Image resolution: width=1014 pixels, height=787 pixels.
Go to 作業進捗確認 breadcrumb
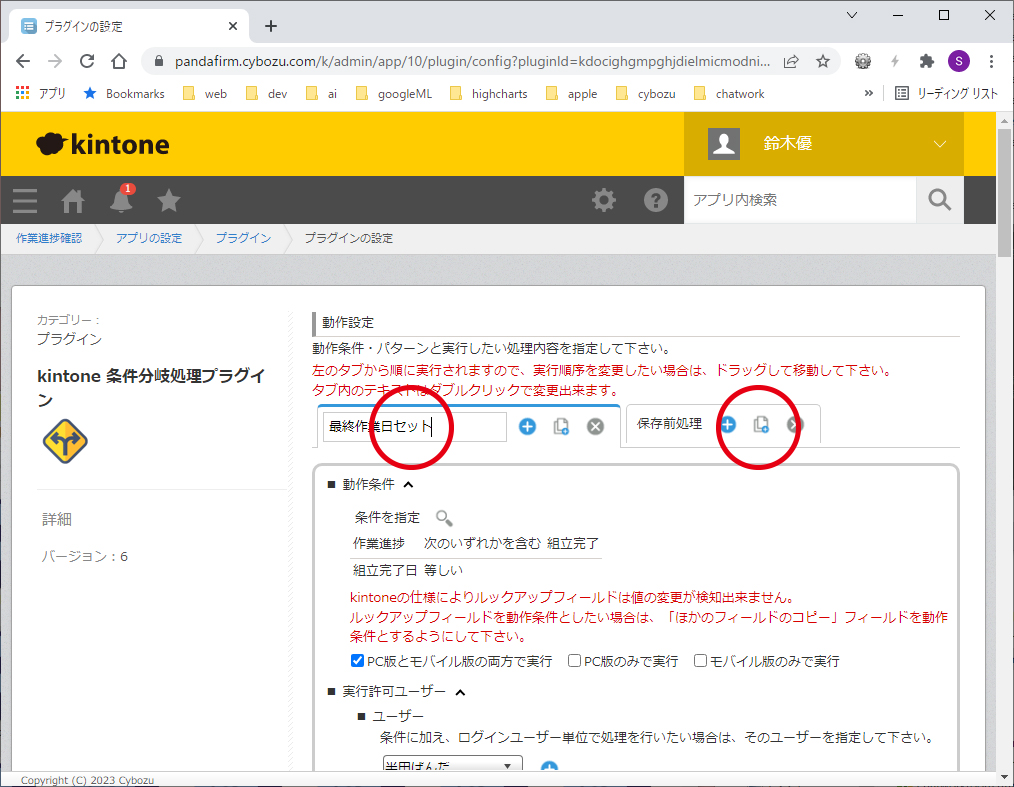pyautogui.click(x=49, y=238)
